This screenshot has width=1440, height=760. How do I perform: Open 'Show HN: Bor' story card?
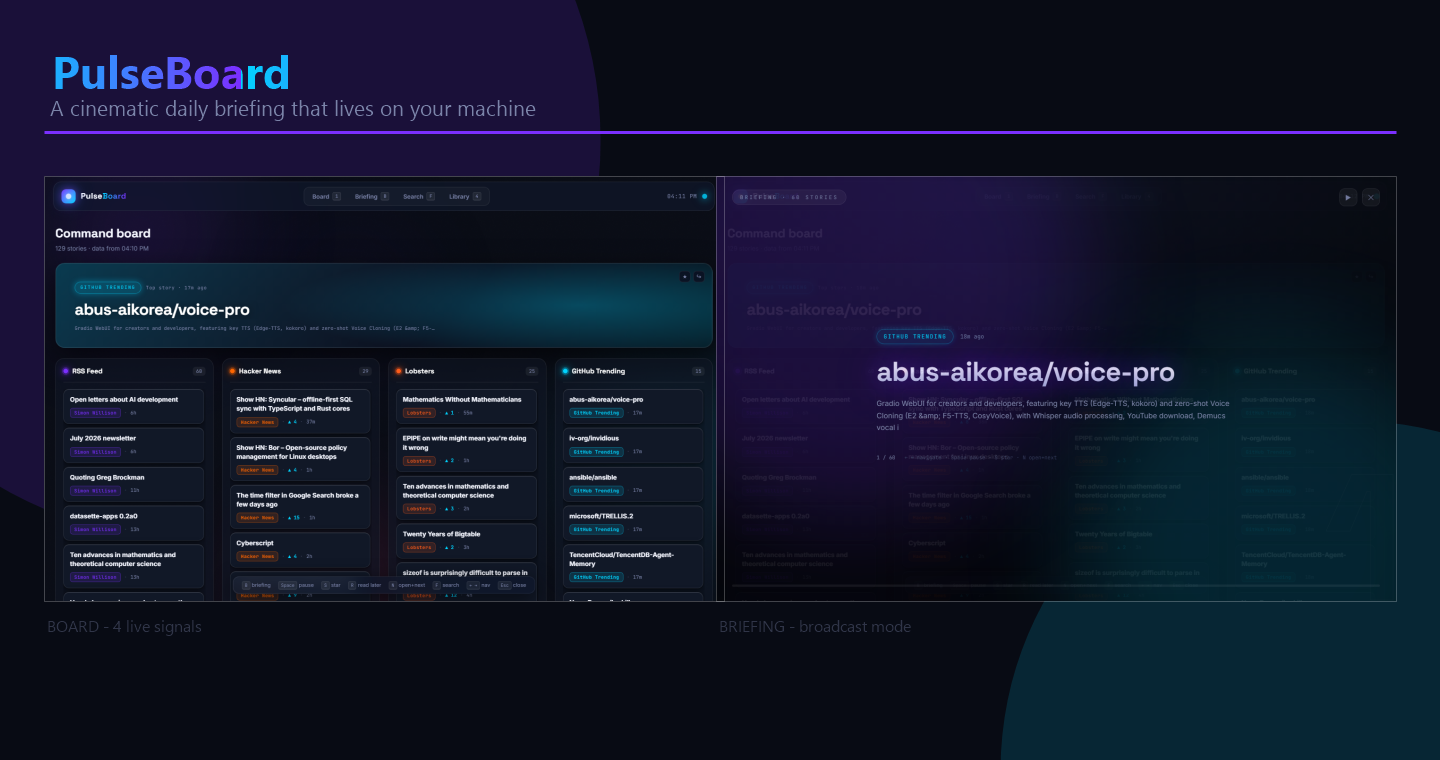point(300,458)
